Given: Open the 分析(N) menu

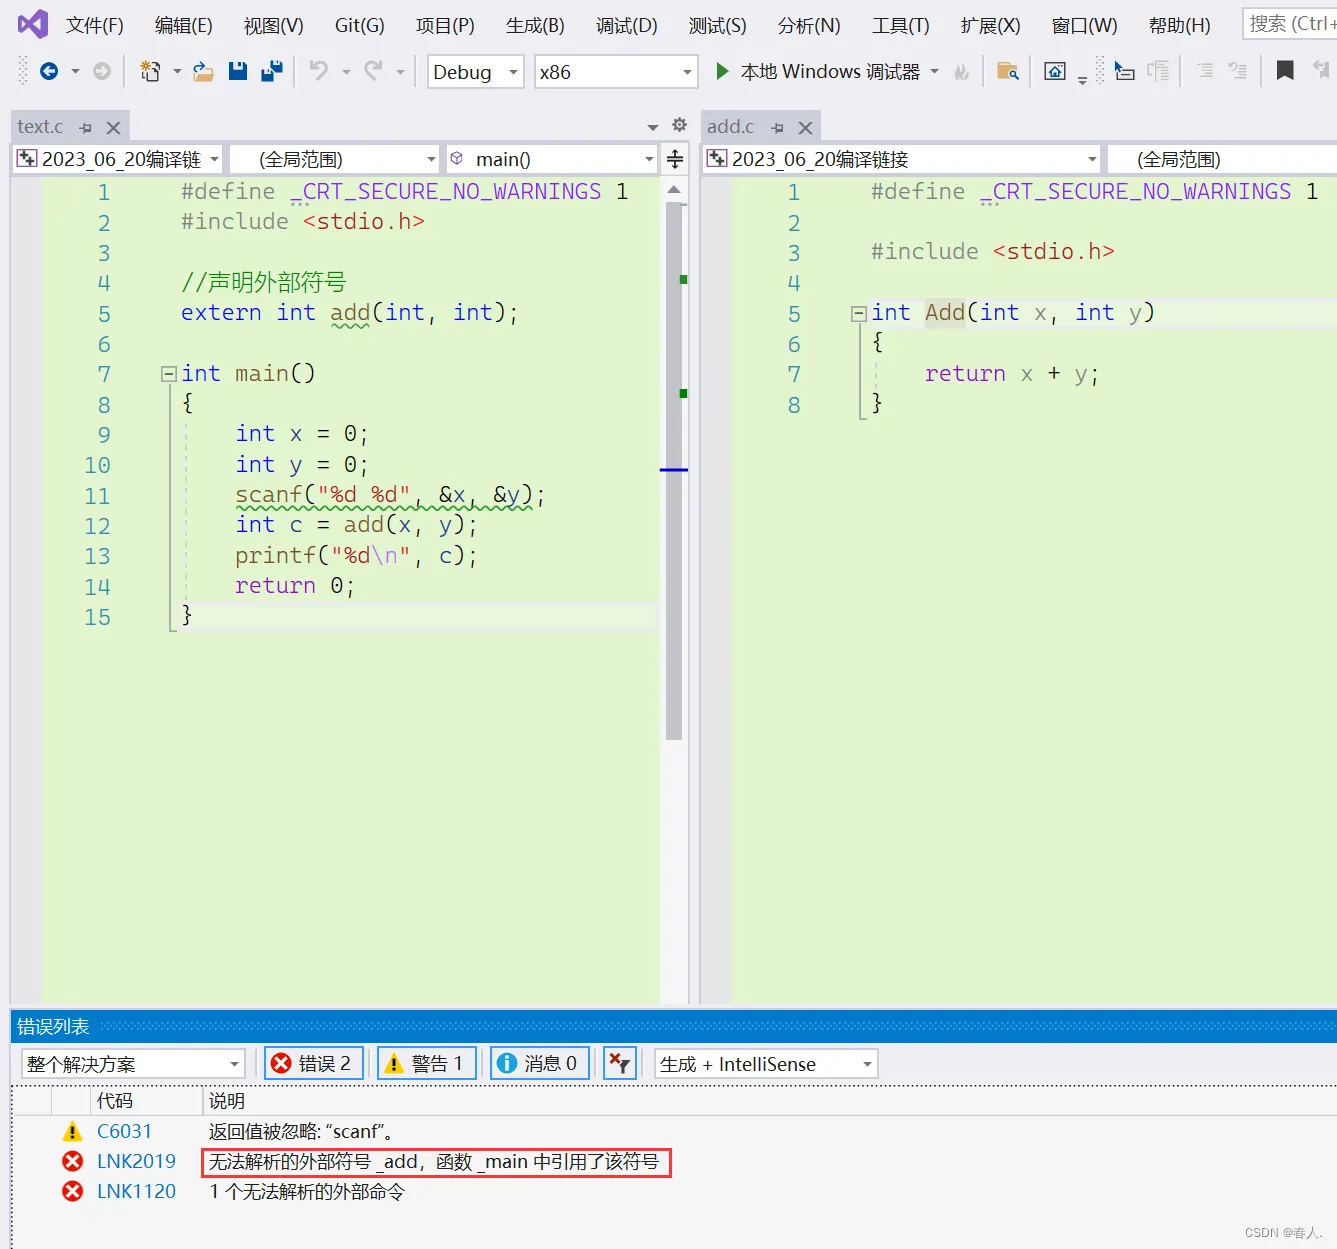Looking at the screenshot, I should 809,25.
